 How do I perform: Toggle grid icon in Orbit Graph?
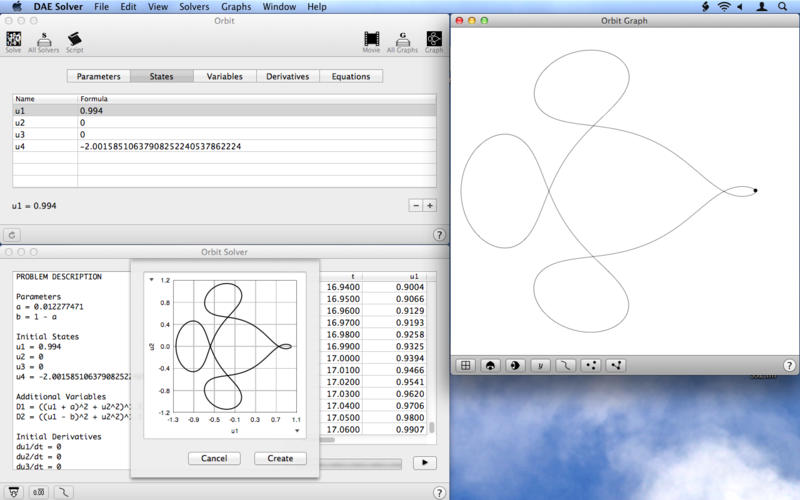coord(465,365)
